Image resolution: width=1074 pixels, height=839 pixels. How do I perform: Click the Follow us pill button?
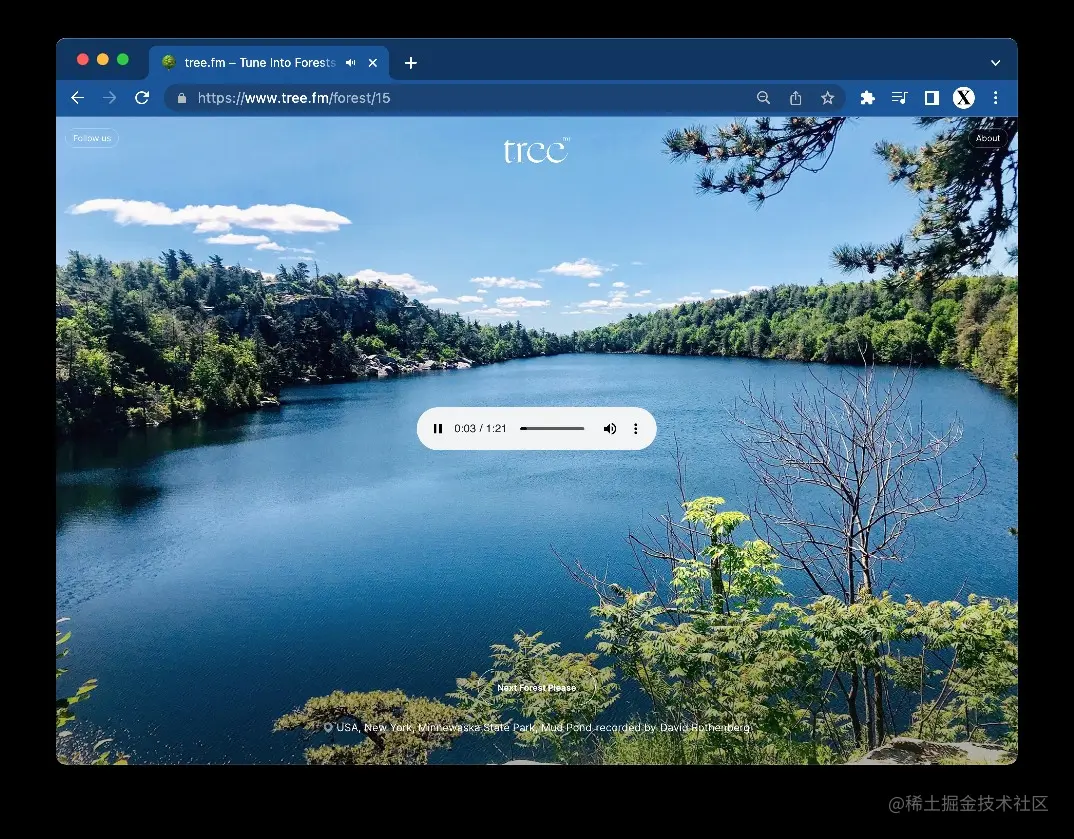tap(90, 138)
